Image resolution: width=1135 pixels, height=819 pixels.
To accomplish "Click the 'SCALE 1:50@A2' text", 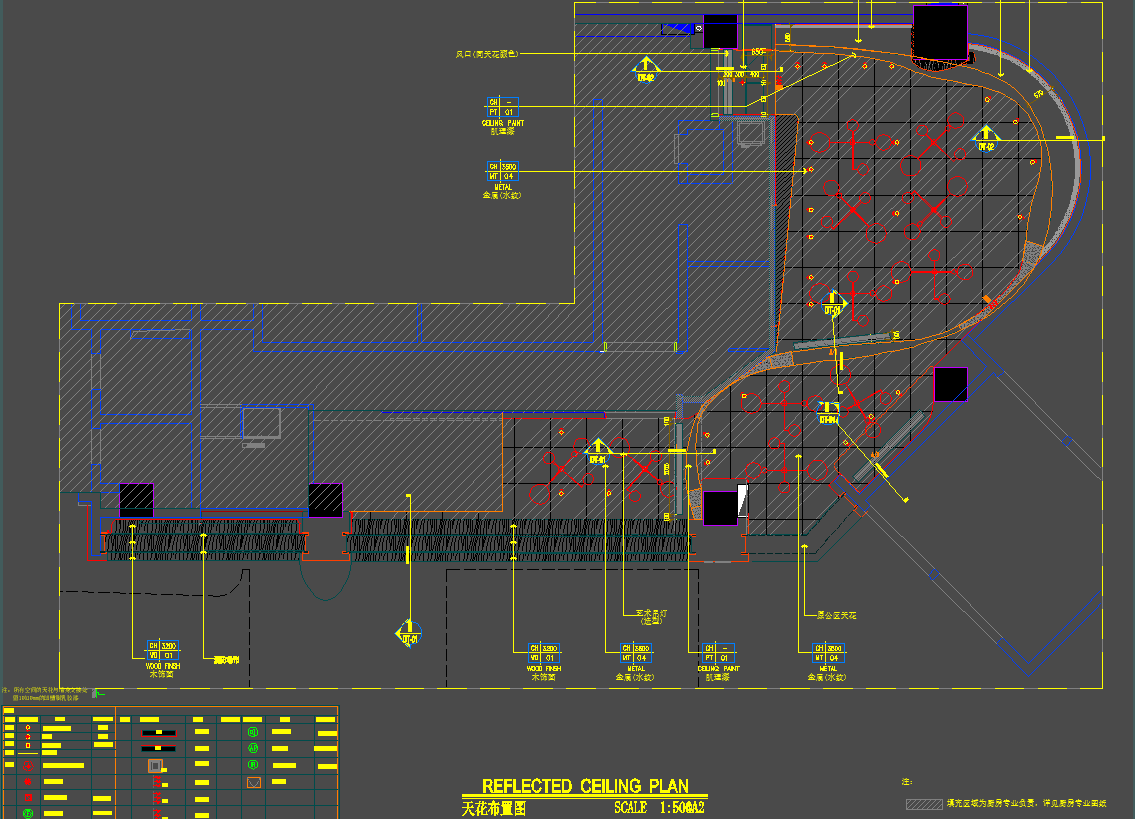I will (659, 807).
